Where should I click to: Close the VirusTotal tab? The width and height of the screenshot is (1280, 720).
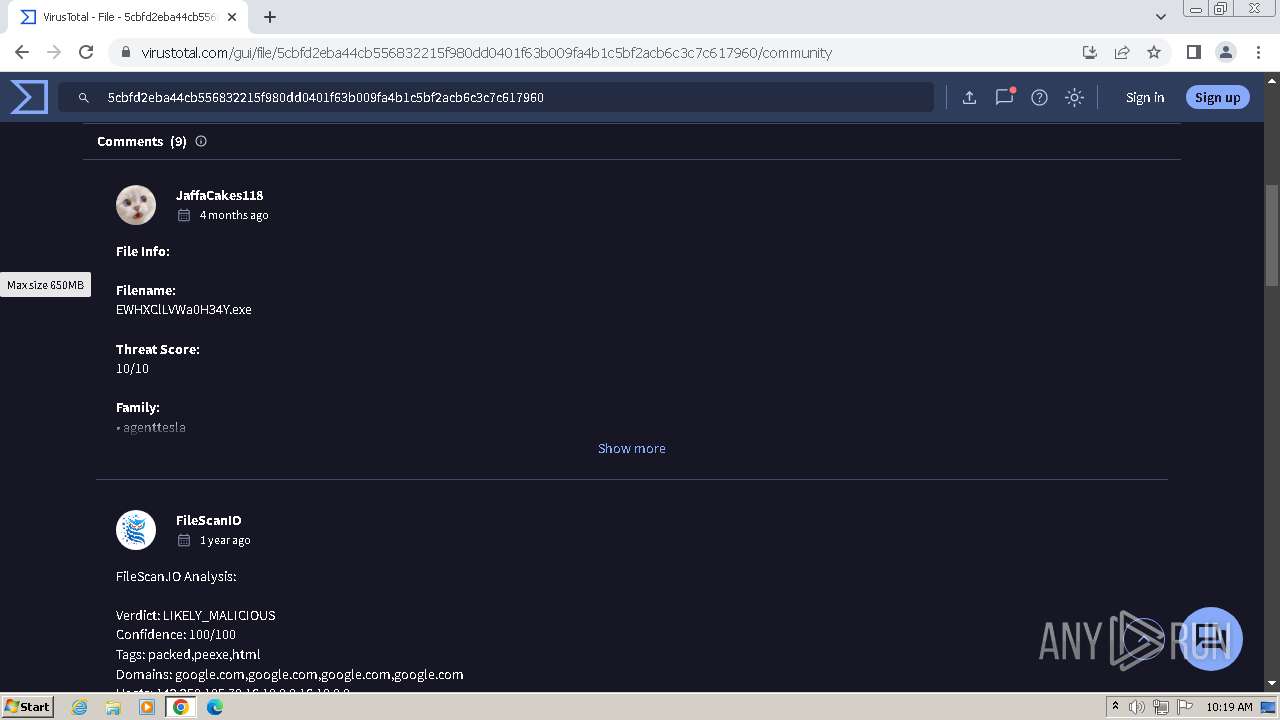point(232,17)
